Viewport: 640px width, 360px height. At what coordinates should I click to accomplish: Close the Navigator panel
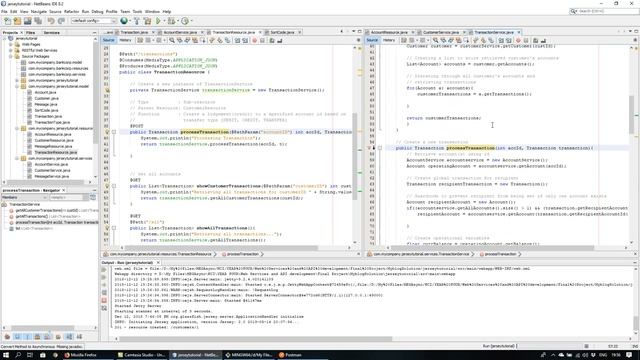tap(64, 191)
